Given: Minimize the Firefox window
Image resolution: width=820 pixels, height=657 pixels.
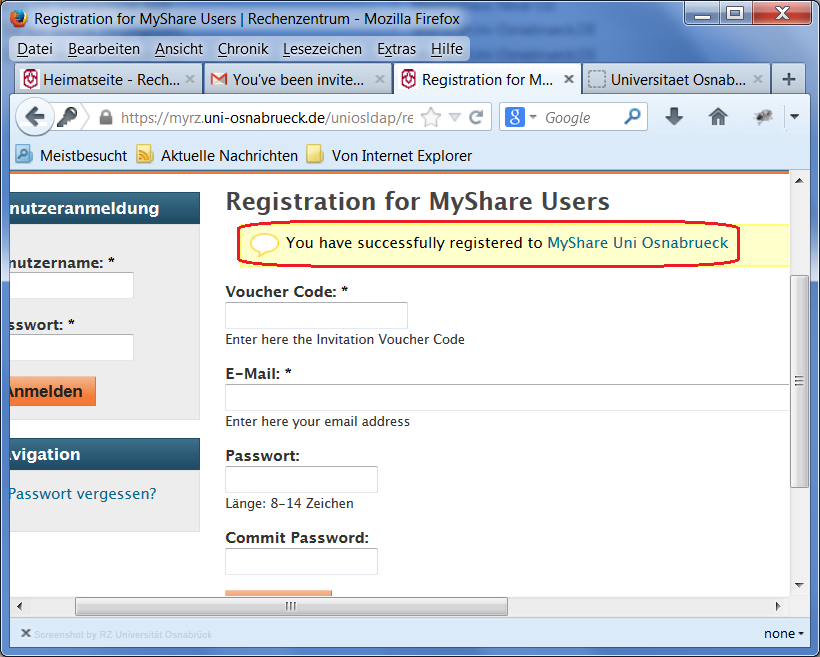Looking at the screenshot, I should click(702, 14).
